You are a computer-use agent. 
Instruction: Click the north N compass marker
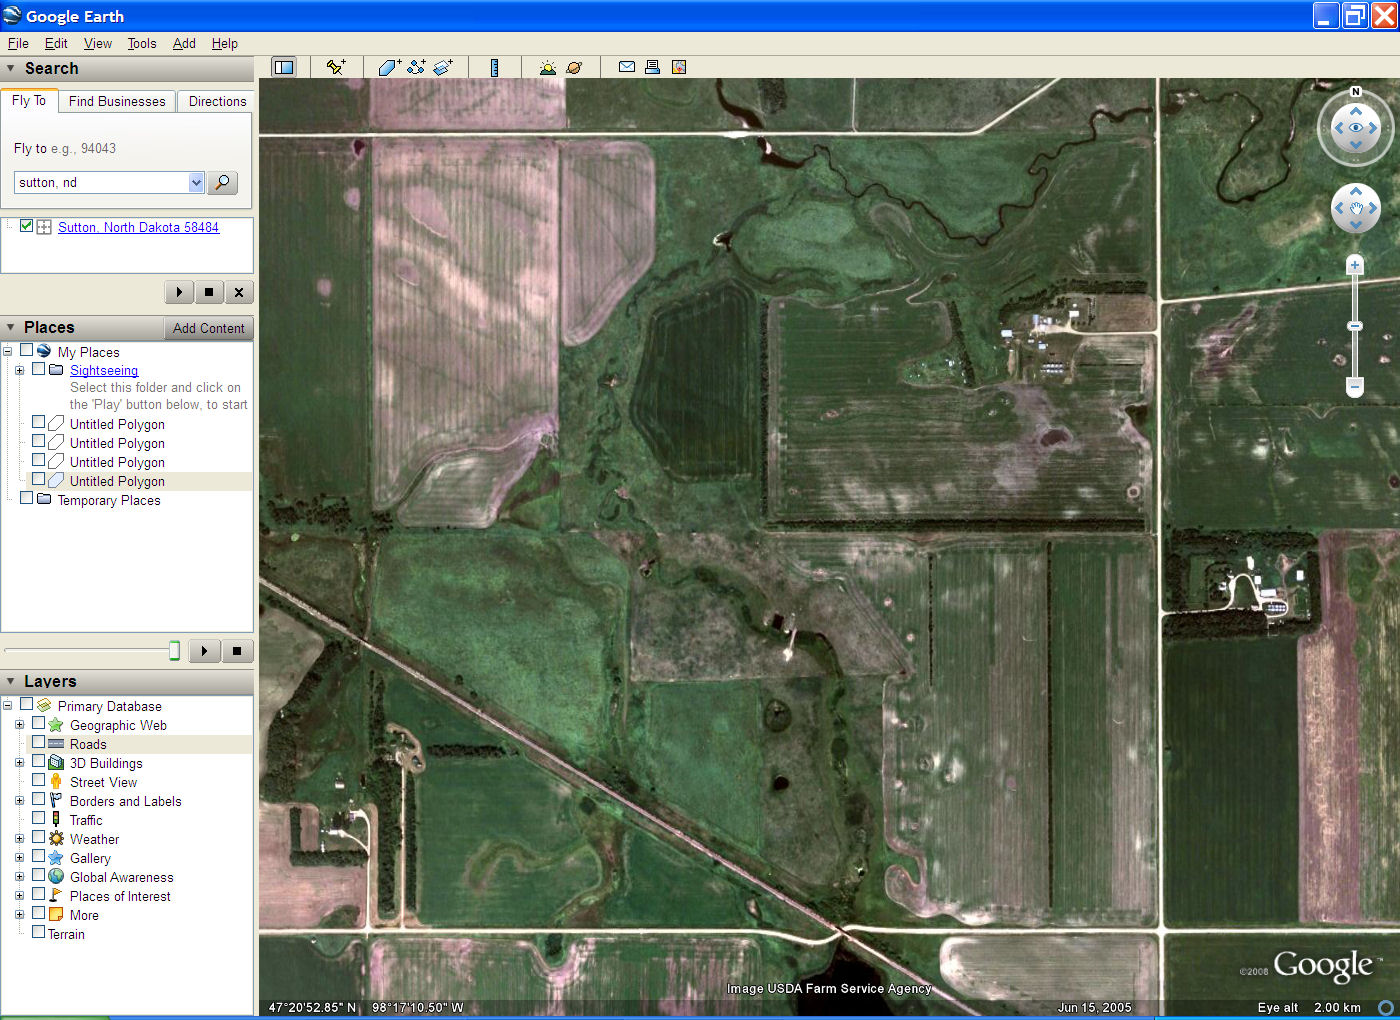coord(1356,92)
